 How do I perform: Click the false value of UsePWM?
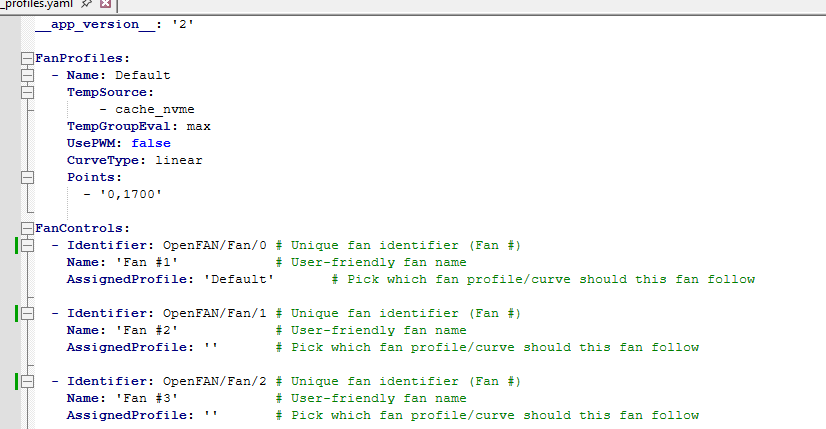[x=151, y=143]
